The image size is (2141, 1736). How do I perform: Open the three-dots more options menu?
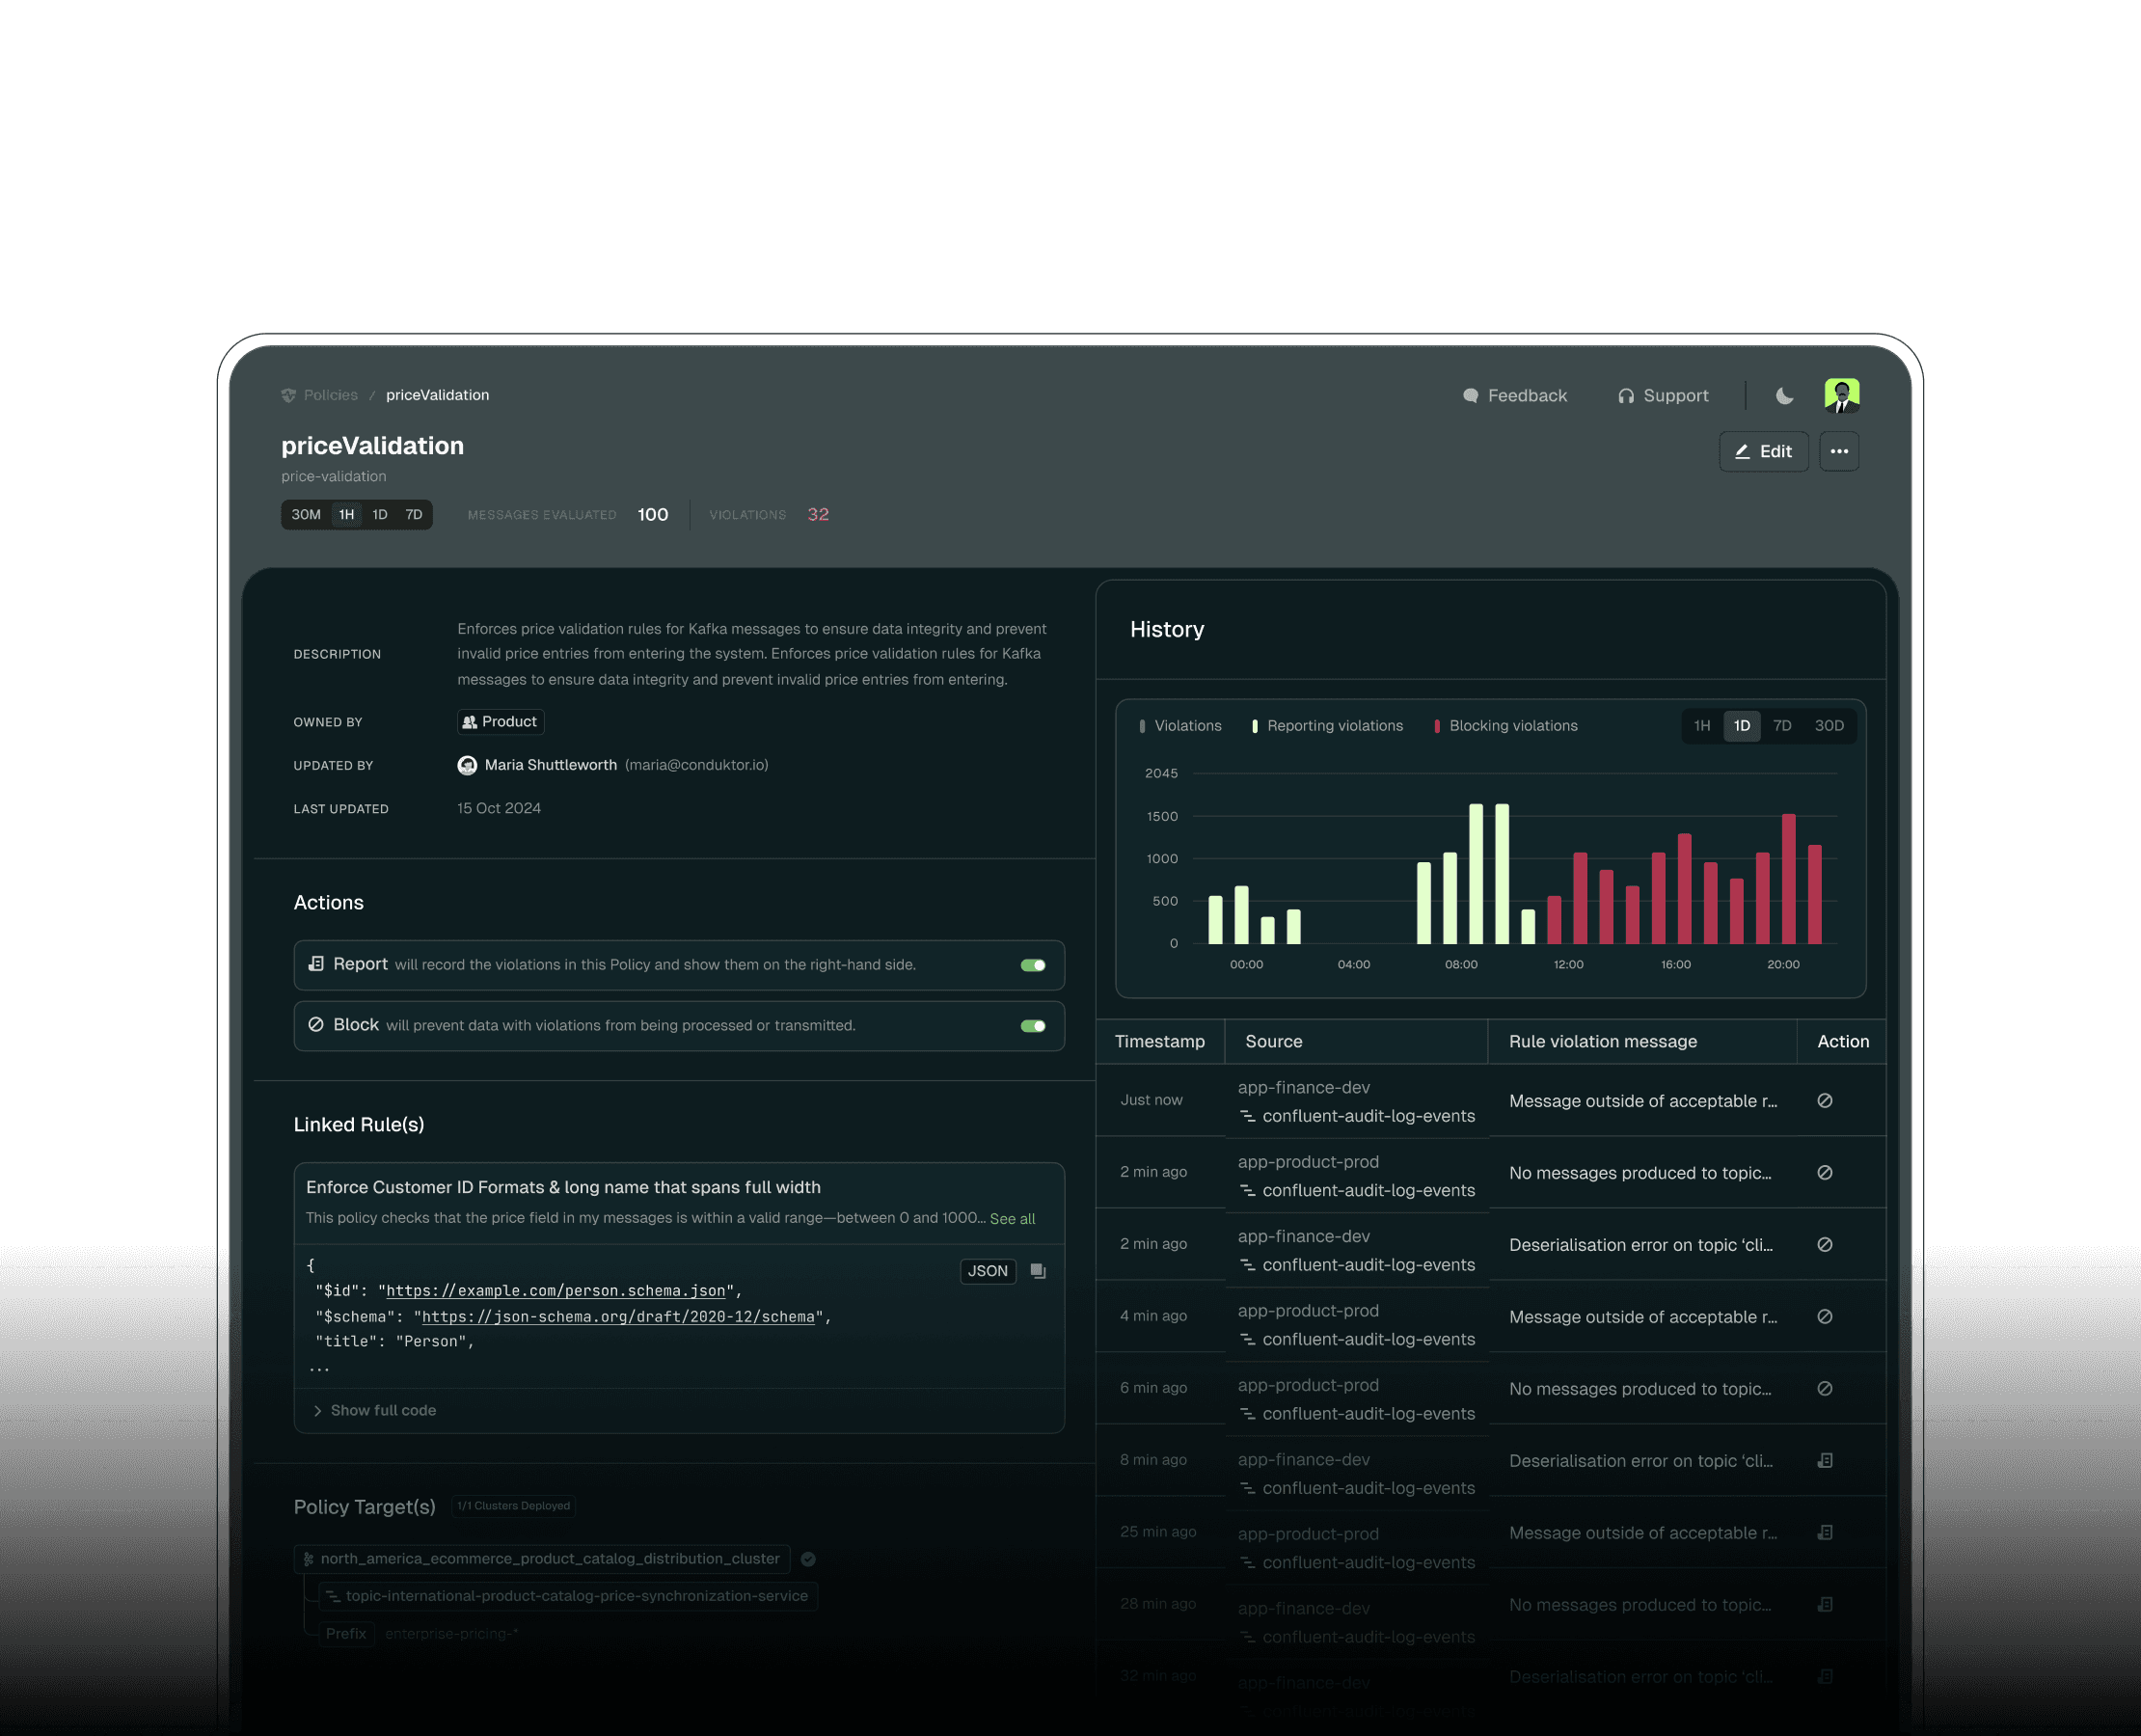pyautogui.click(x=1839, y=452)
